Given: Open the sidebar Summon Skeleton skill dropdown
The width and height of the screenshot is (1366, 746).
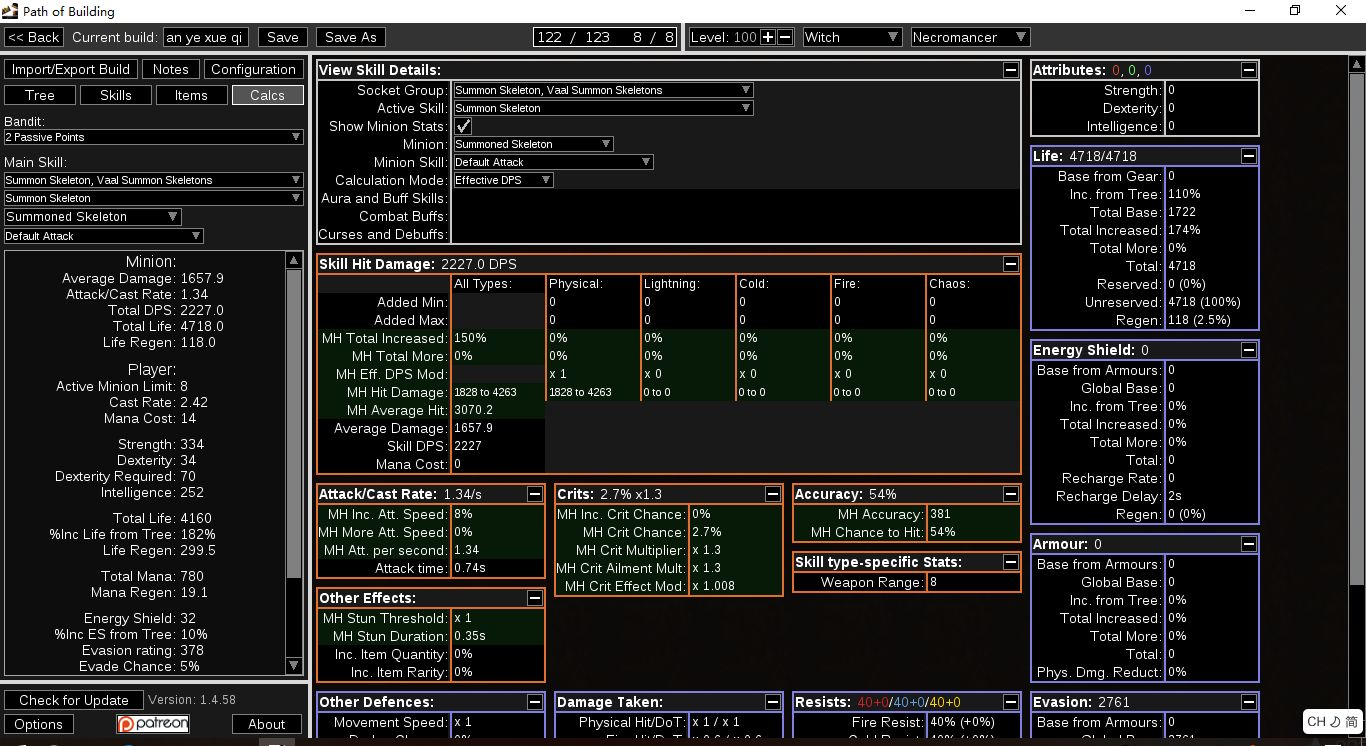Looking at the screenshot, I should (153, 198).
